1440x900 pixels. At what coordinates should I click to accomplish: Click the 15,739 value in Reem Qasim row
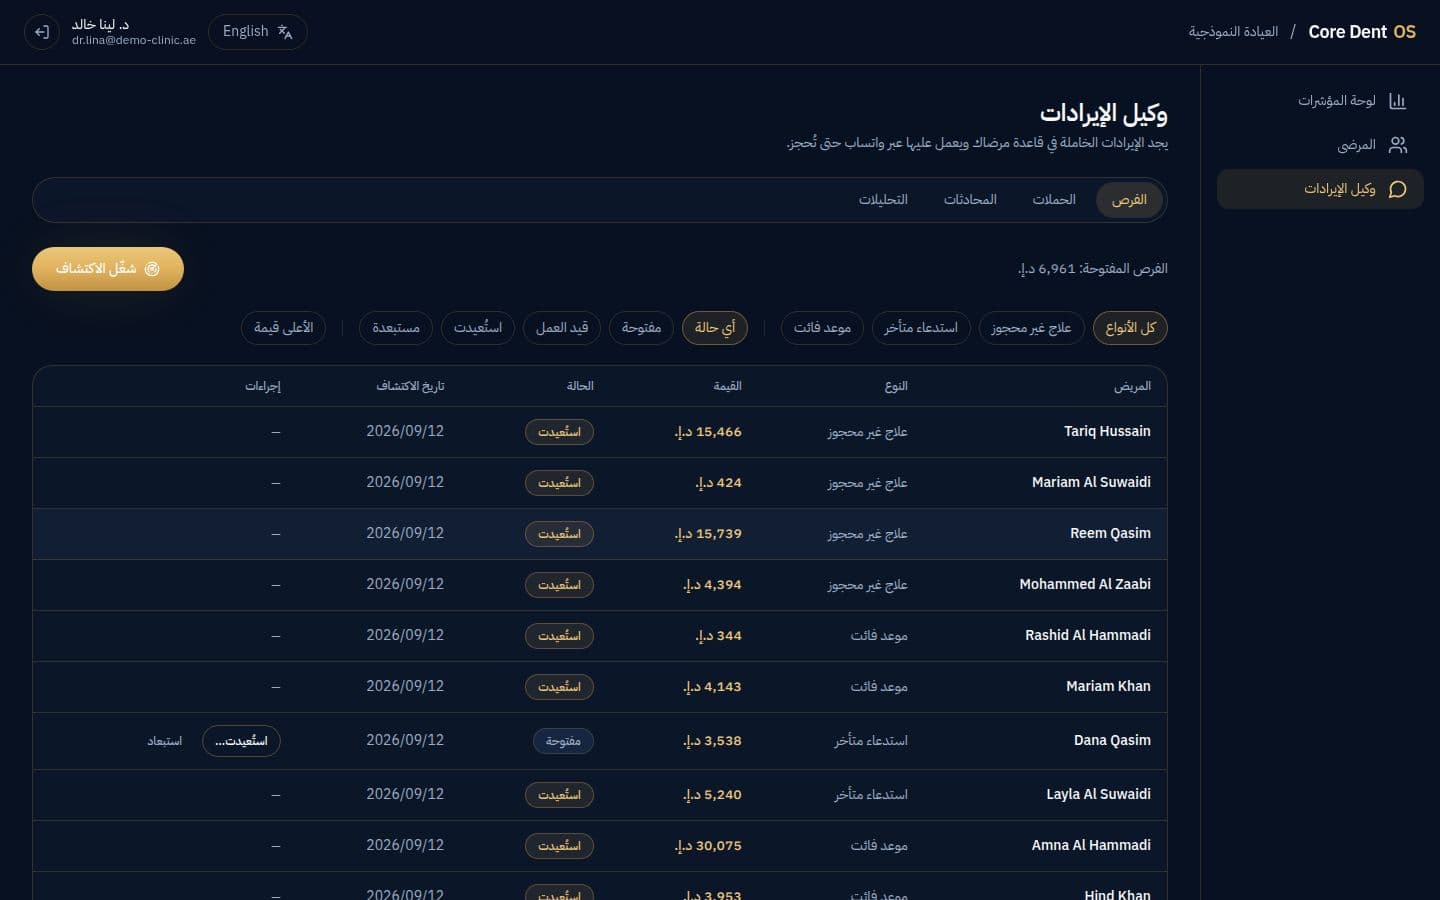click(x=708, y=534)
